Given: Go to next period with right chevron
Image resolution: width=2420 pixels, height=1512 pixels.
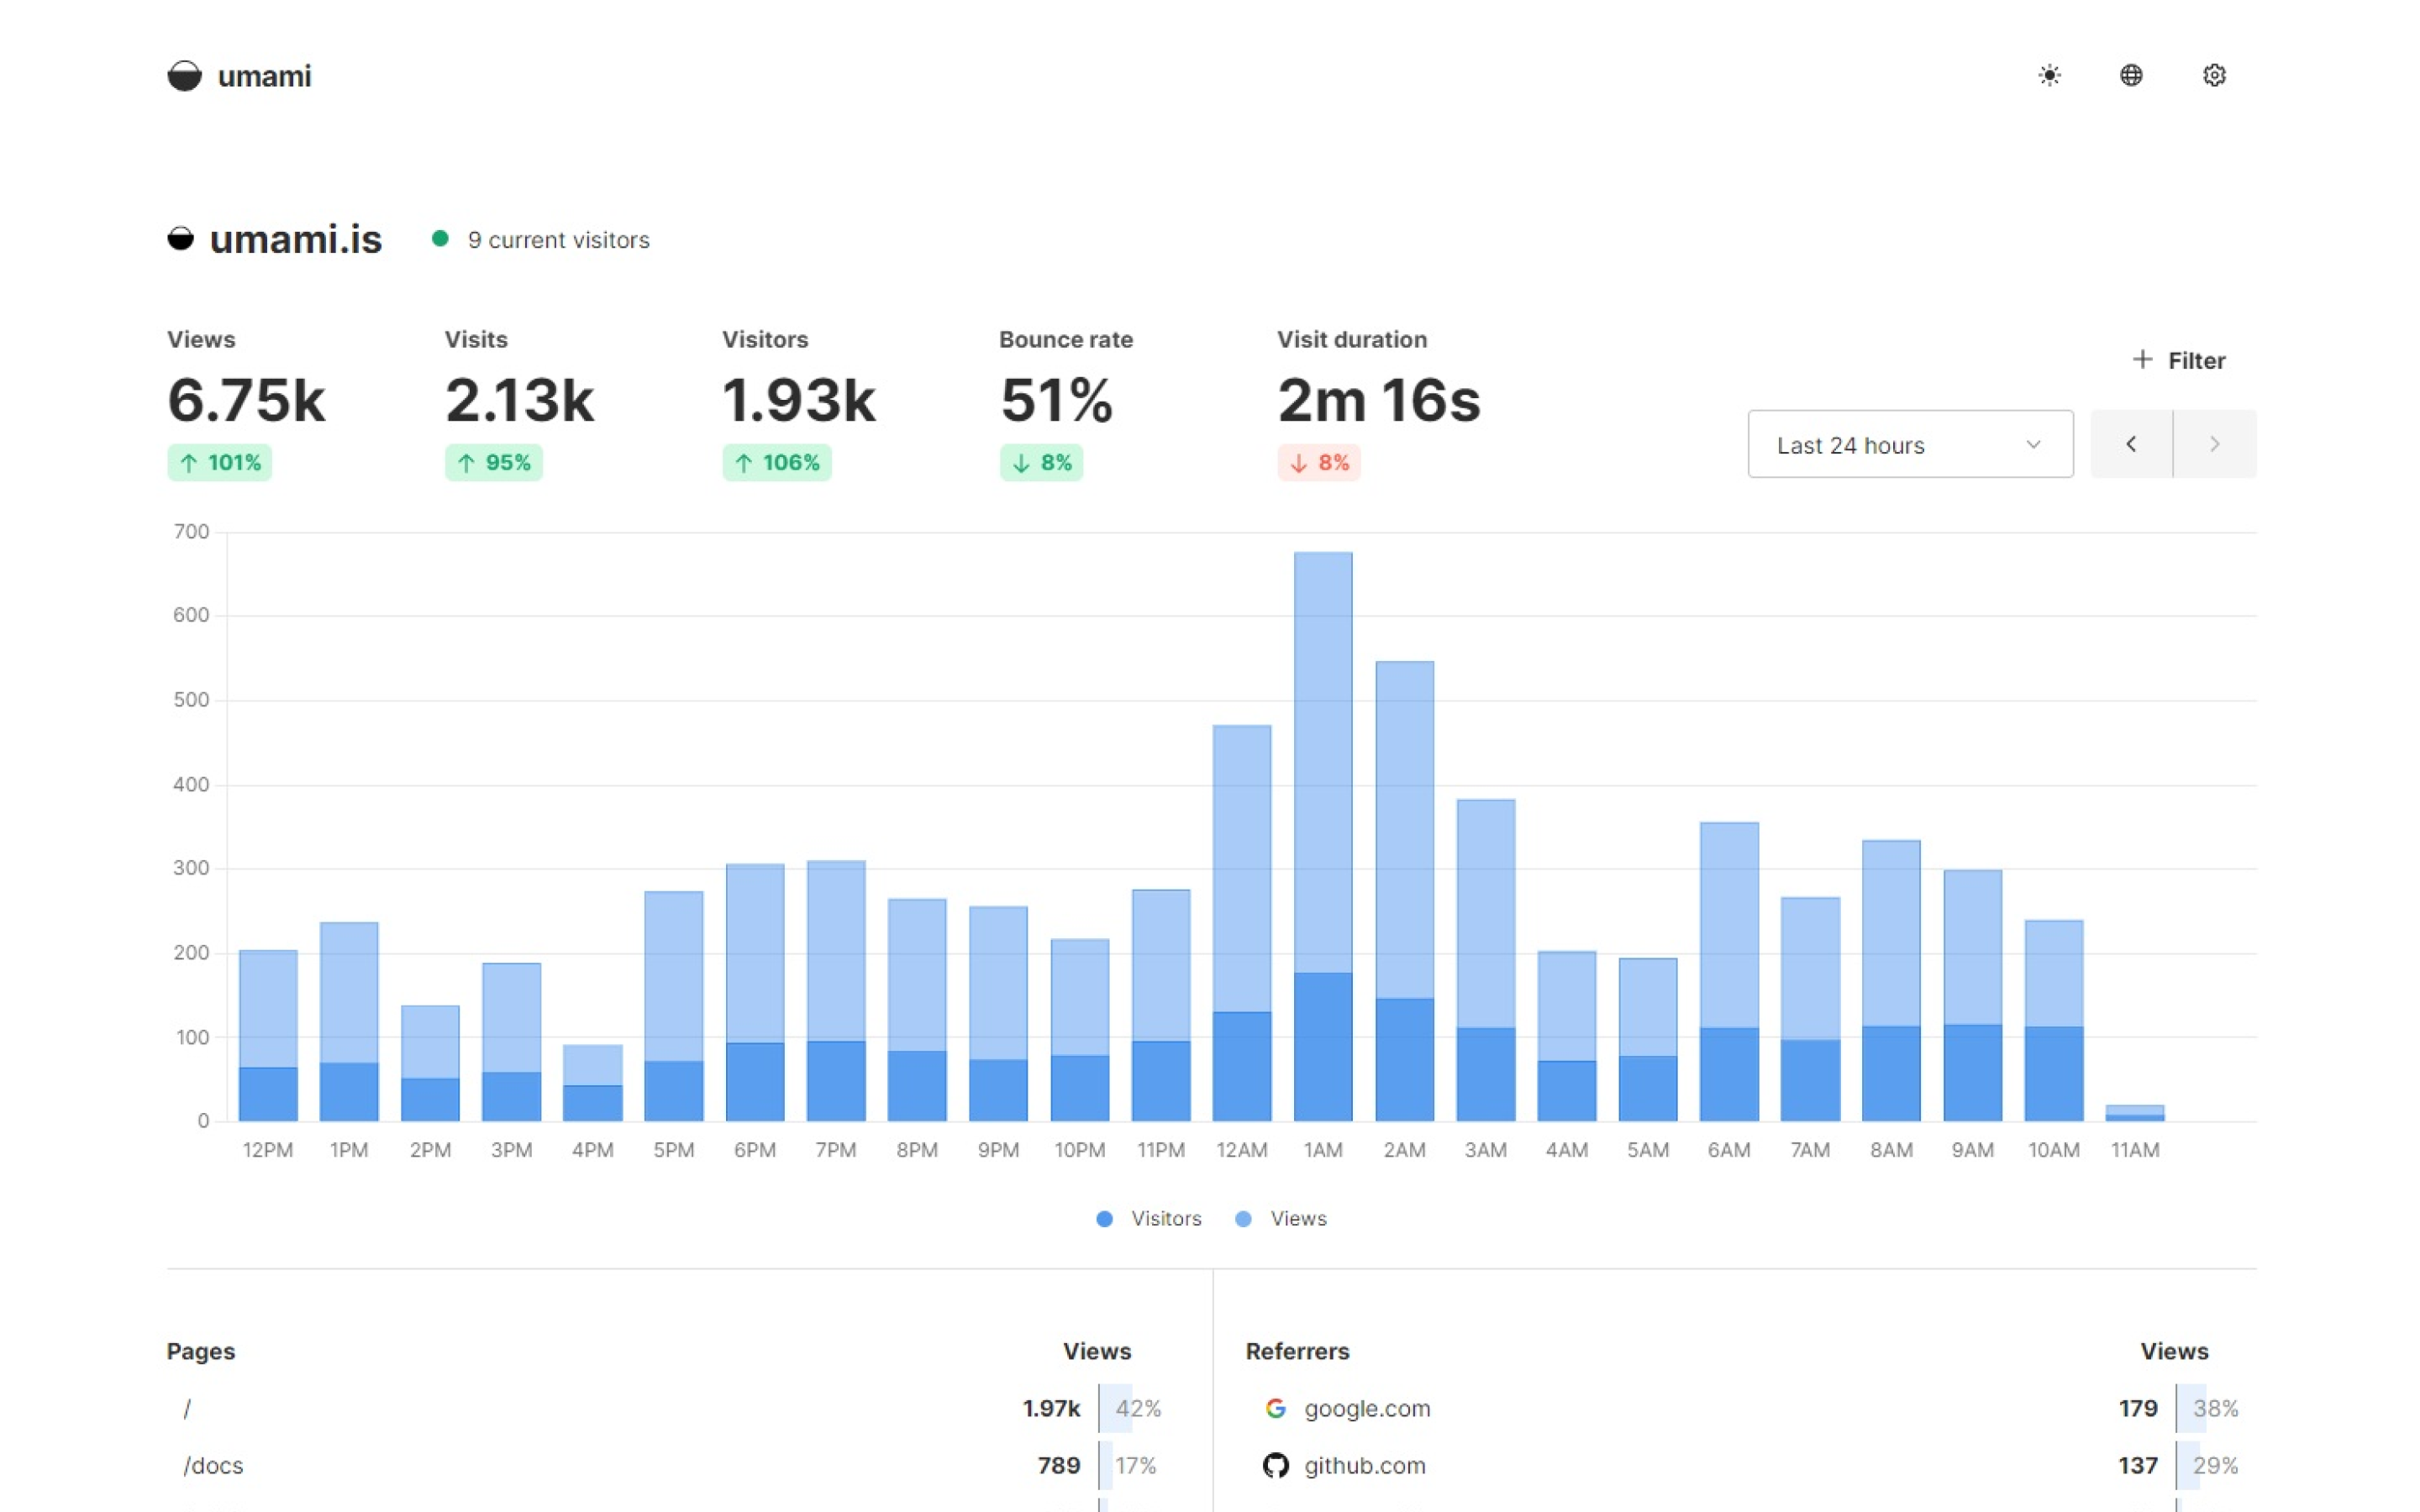Looking at the screenshot, I should pos(2215,444).
